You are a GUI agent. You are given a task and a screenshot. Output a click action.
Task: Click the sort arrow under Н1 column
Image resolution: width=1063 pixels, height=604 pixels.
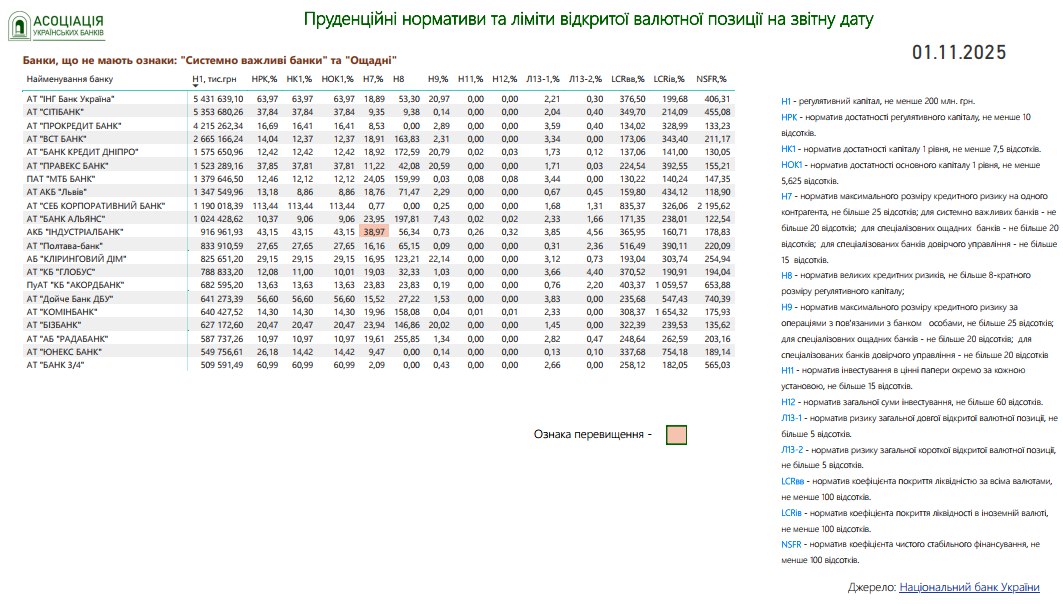[x=195, y=86]
